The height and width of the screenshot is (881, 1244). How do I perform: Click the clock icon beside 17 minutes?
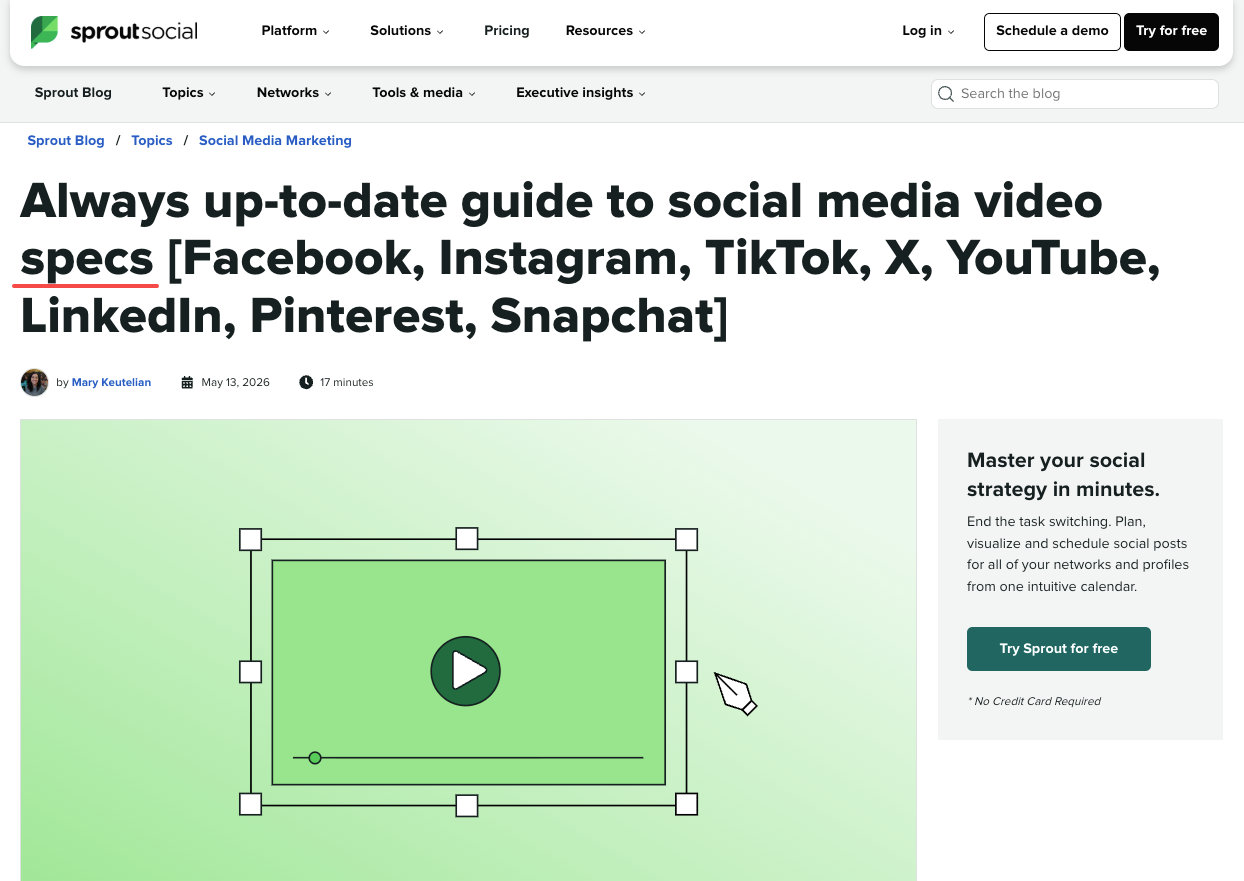[306, 382]
